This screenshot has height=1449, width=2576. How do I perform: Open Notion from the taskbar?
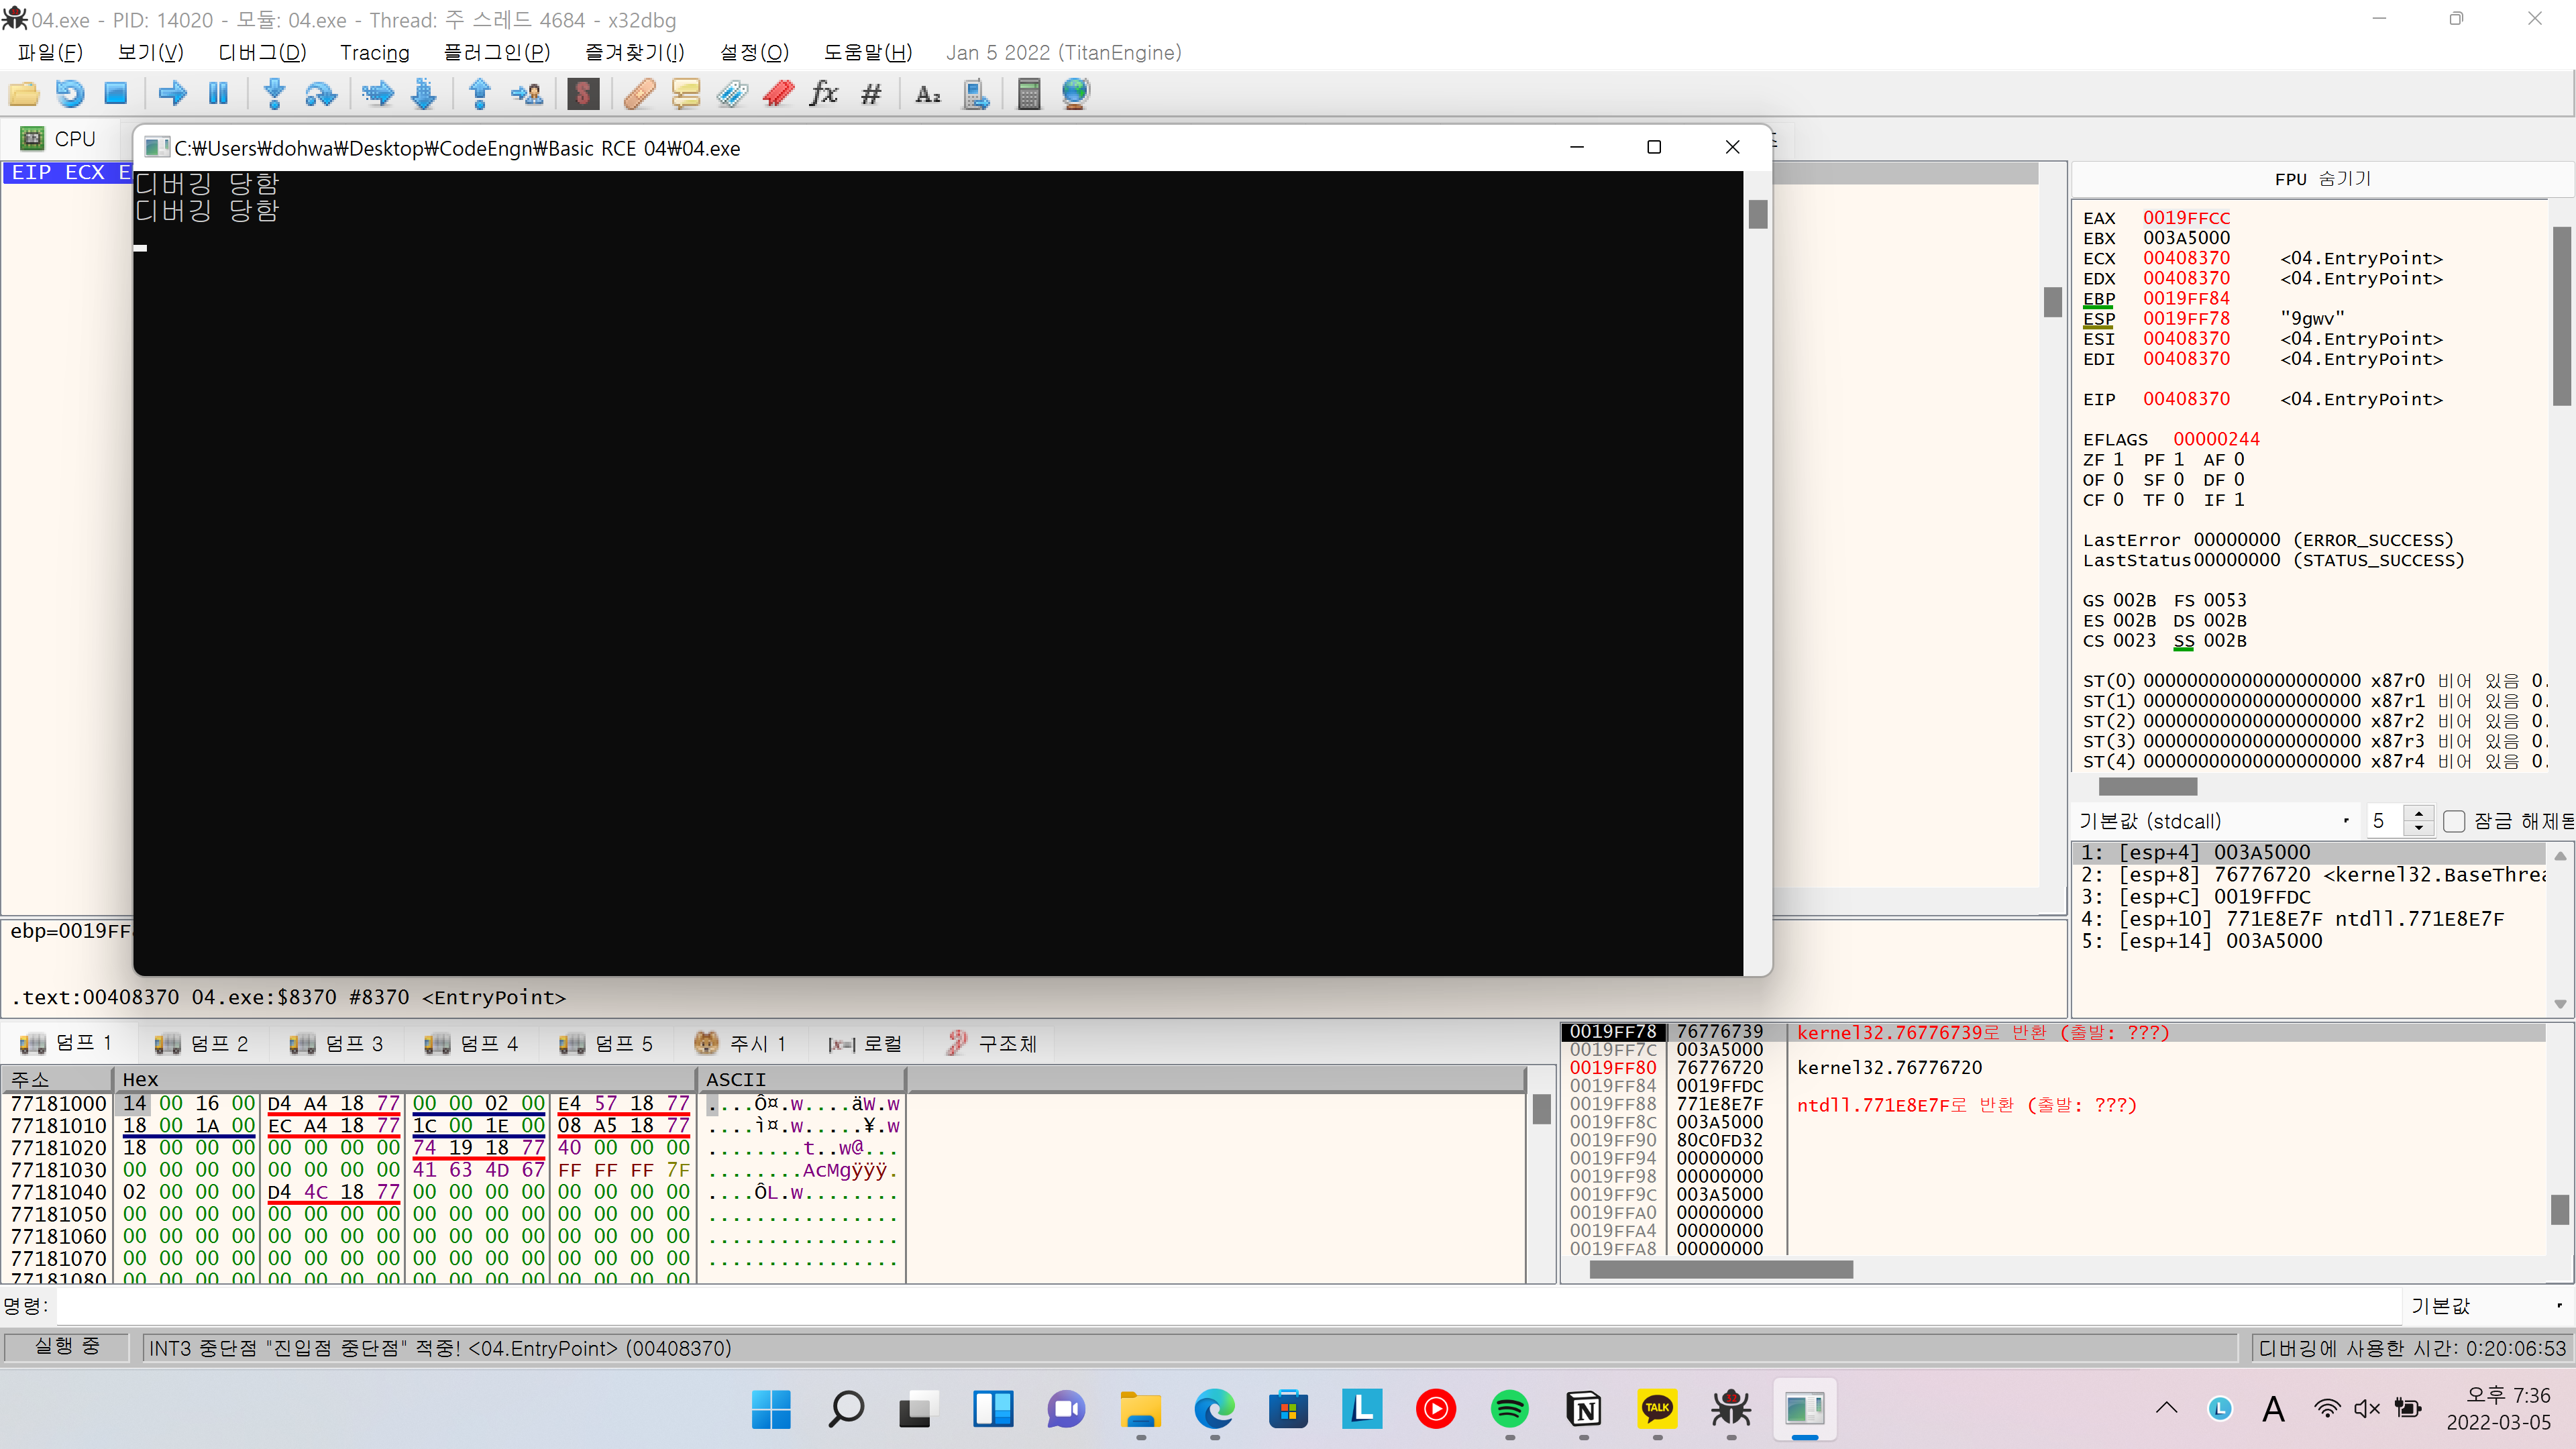click(x=1584, y=1410)
